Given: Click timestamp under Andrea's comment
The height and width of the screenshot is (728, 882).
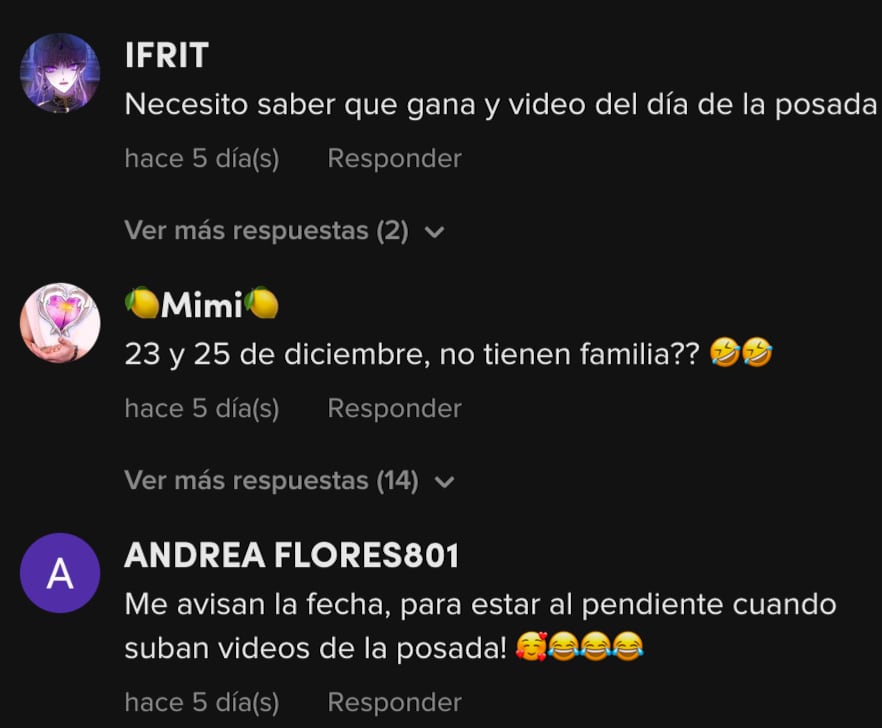Looking at the screenshot, I should [x=202, y=702].
